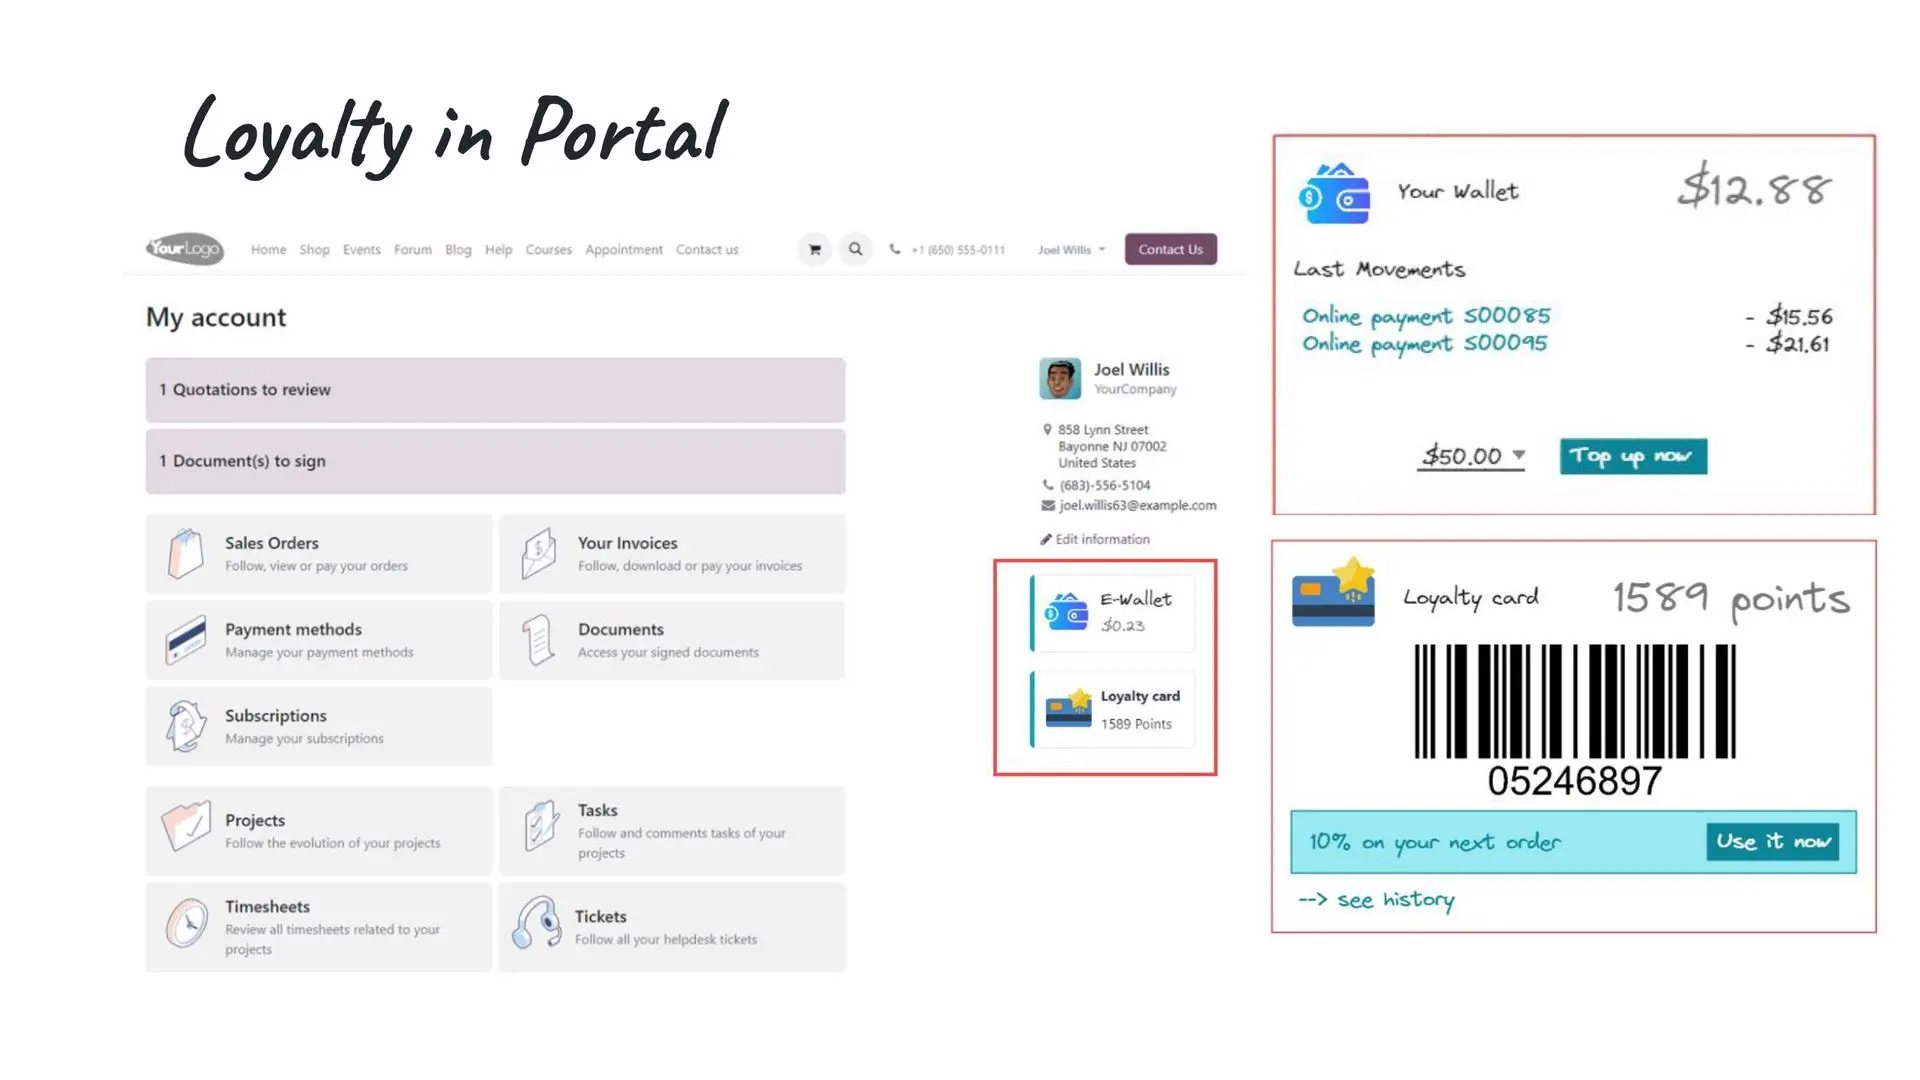Click 10% on your next order text
The height and width of the screenshot is (1080, 1920).
pyautogui.click(x=1435, y=842)
